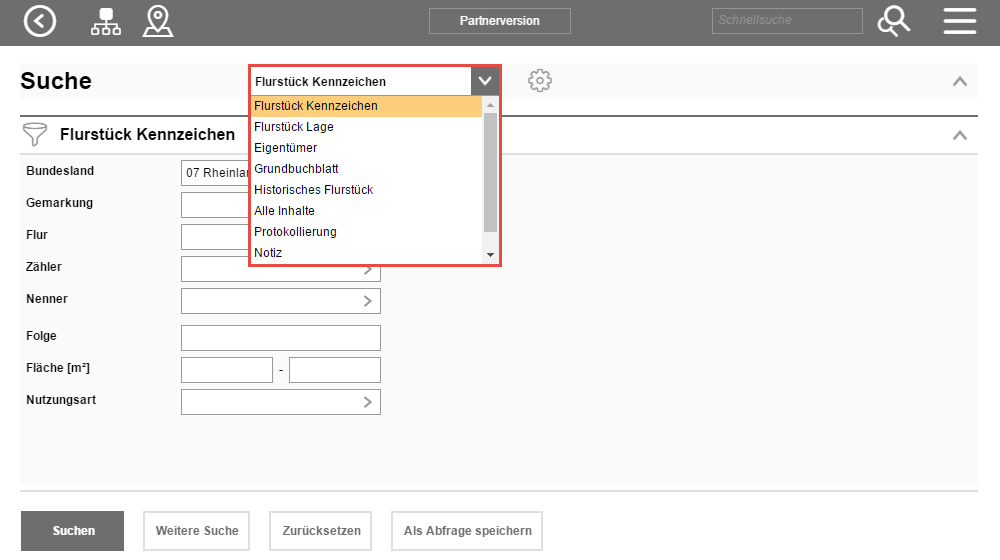Select Grundbuchblatt search type
Image resolution: width=1000 pixels, height=560 pixels.
tap(296, 169)
